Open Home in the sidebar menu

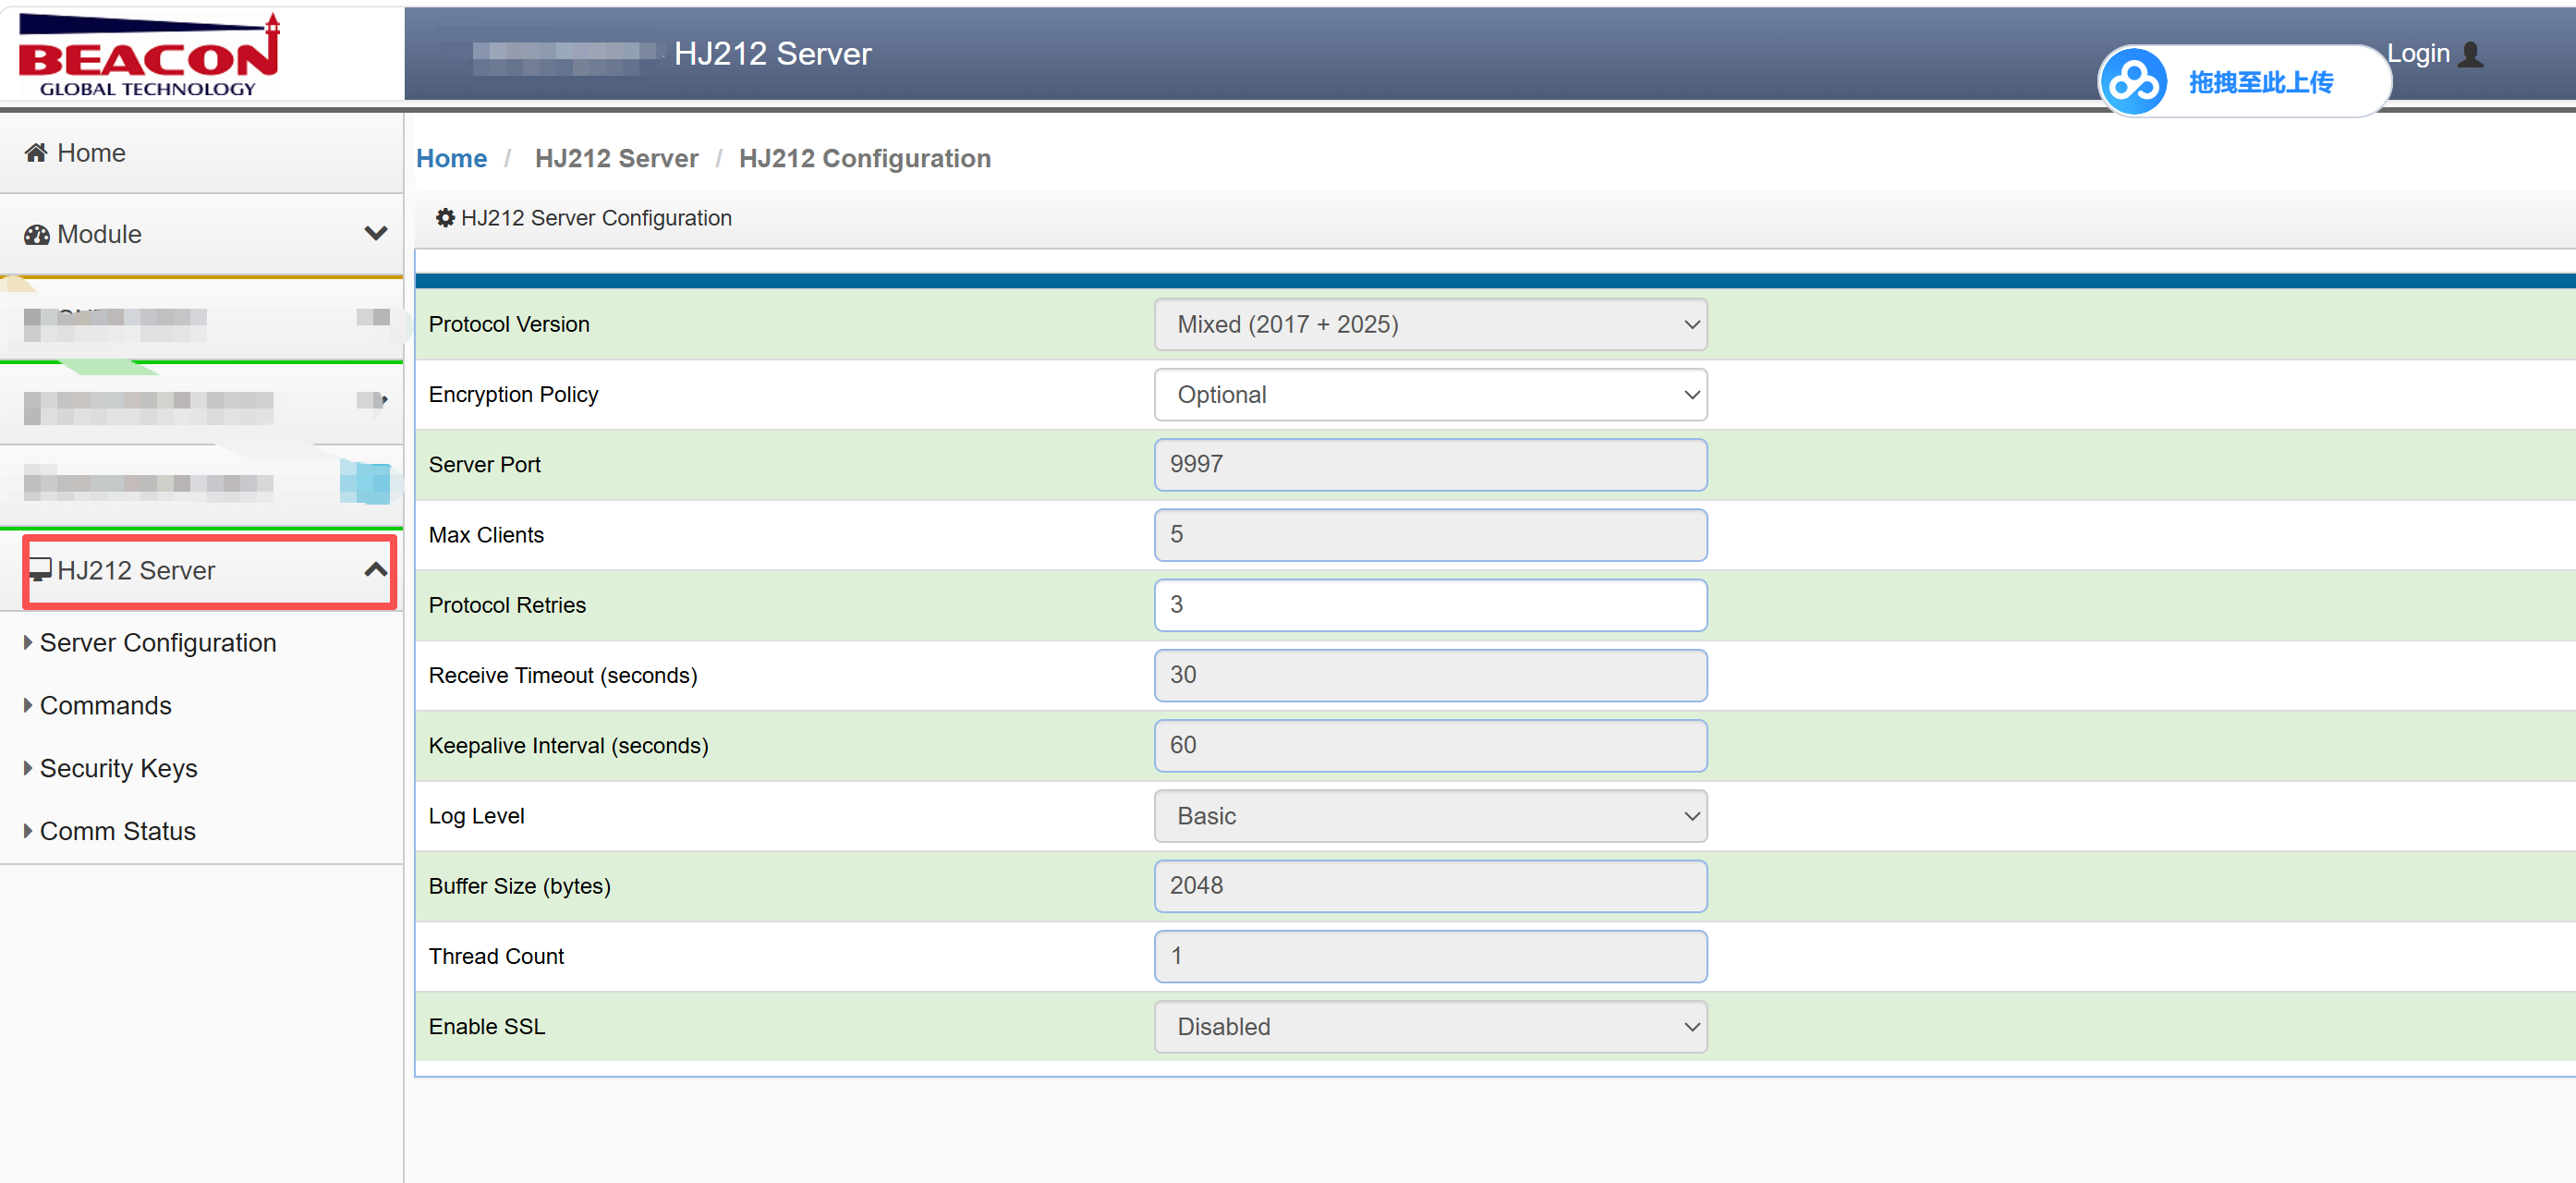tap(201, 152)
